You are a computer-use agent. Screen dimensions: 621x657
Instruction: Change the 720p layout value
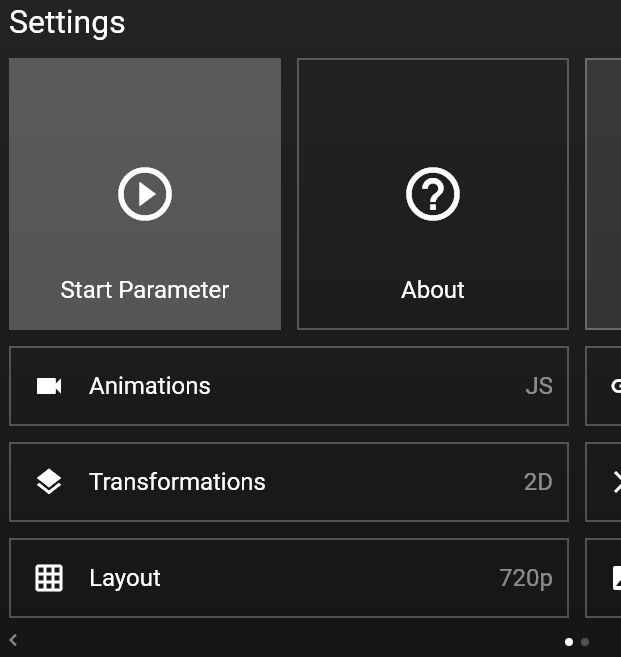[526, 578]
